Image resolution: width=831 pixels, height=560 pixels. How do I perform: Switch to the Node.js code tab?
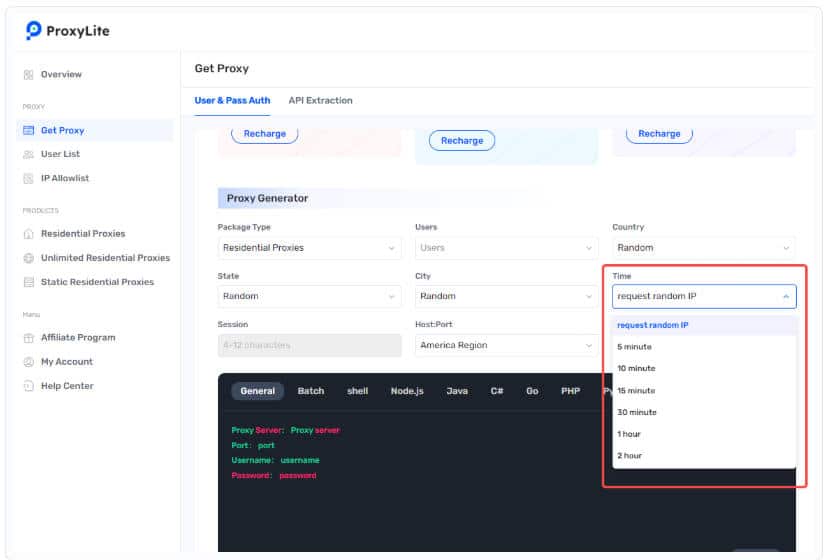tap(407, 391)
